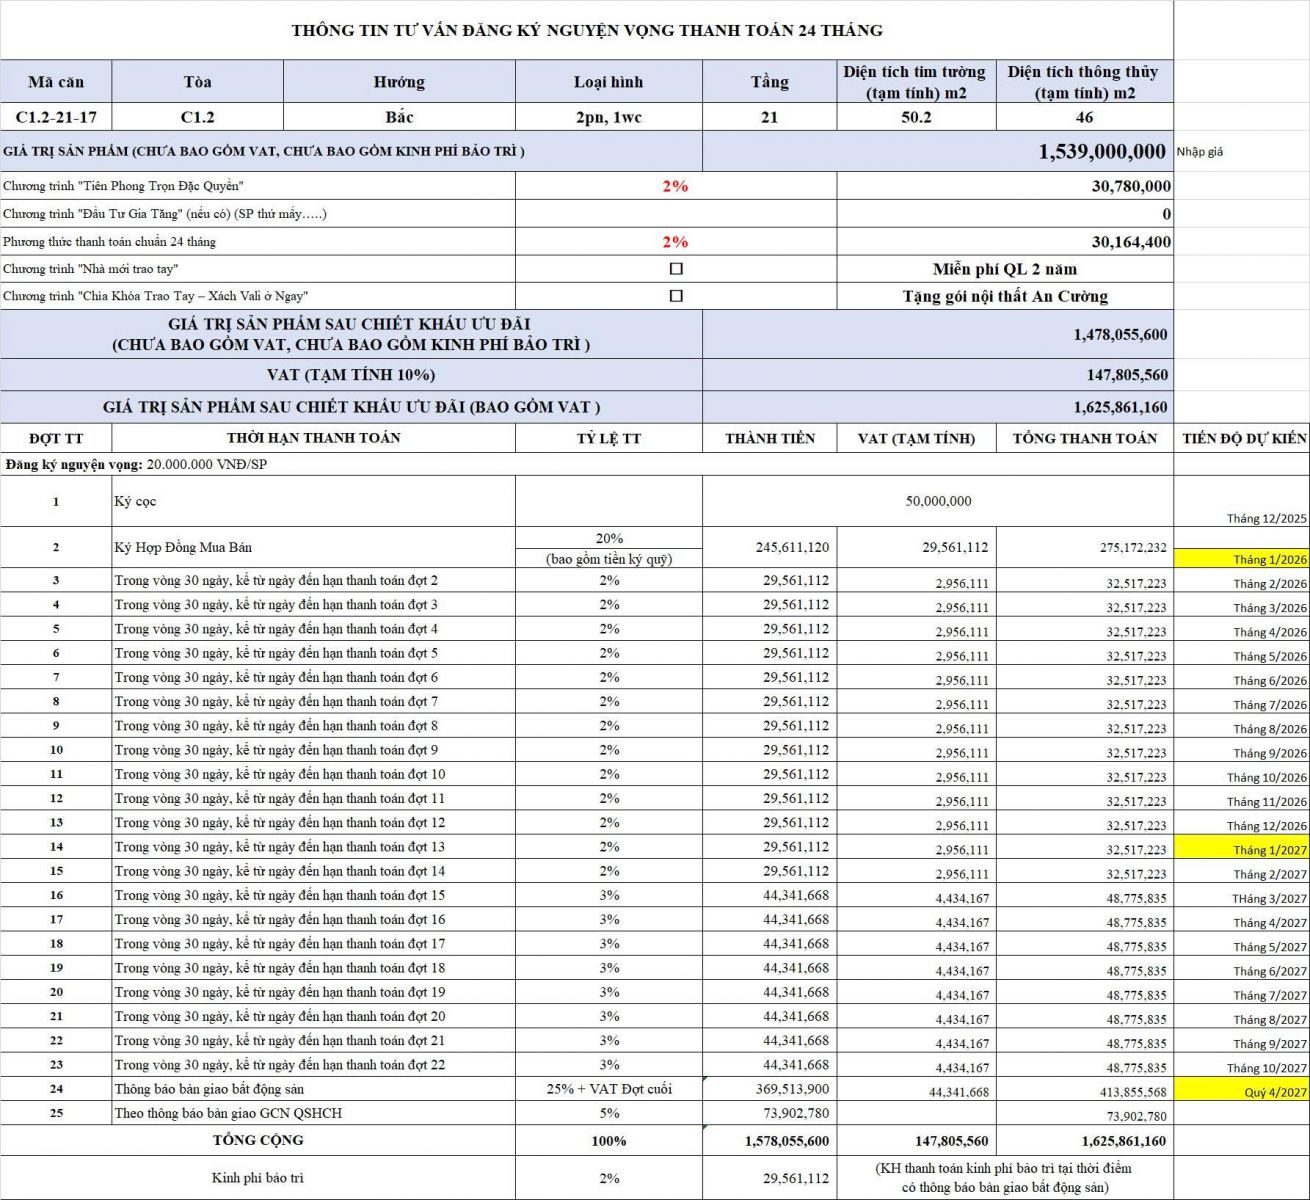Select the apartment code C1.2-21-17 cell

click(56, 117)
